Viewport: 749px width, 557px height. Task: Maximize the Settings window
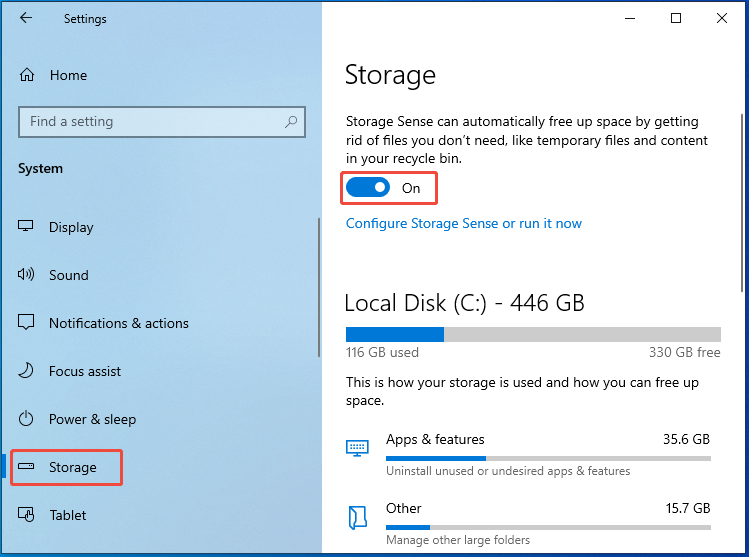676,18
